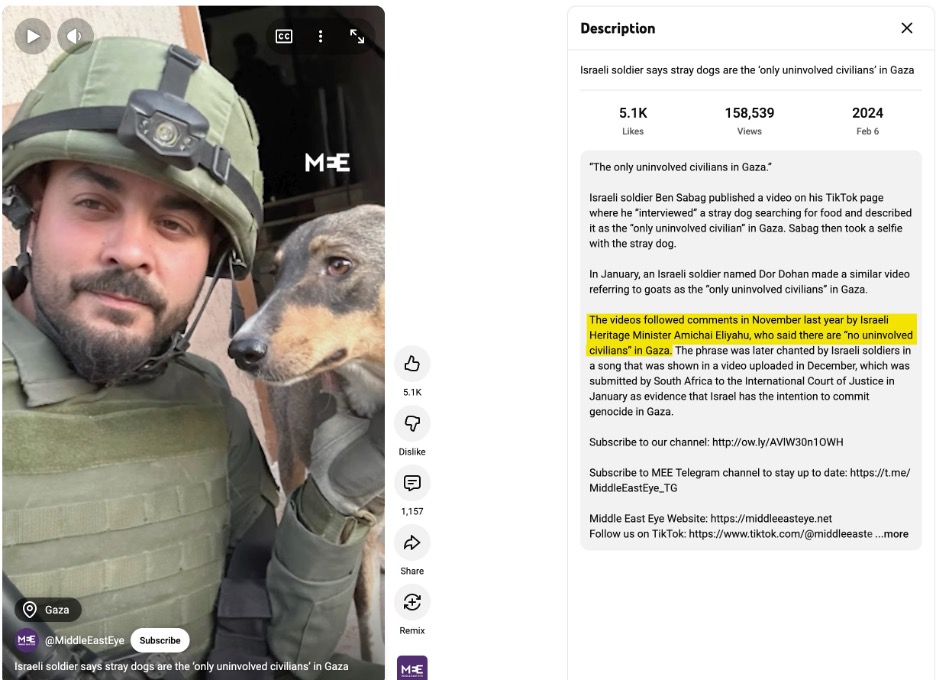This screenshot has width=936, height=680.
Task: Expand the video to fullscreen
Action: click(357, 36)
